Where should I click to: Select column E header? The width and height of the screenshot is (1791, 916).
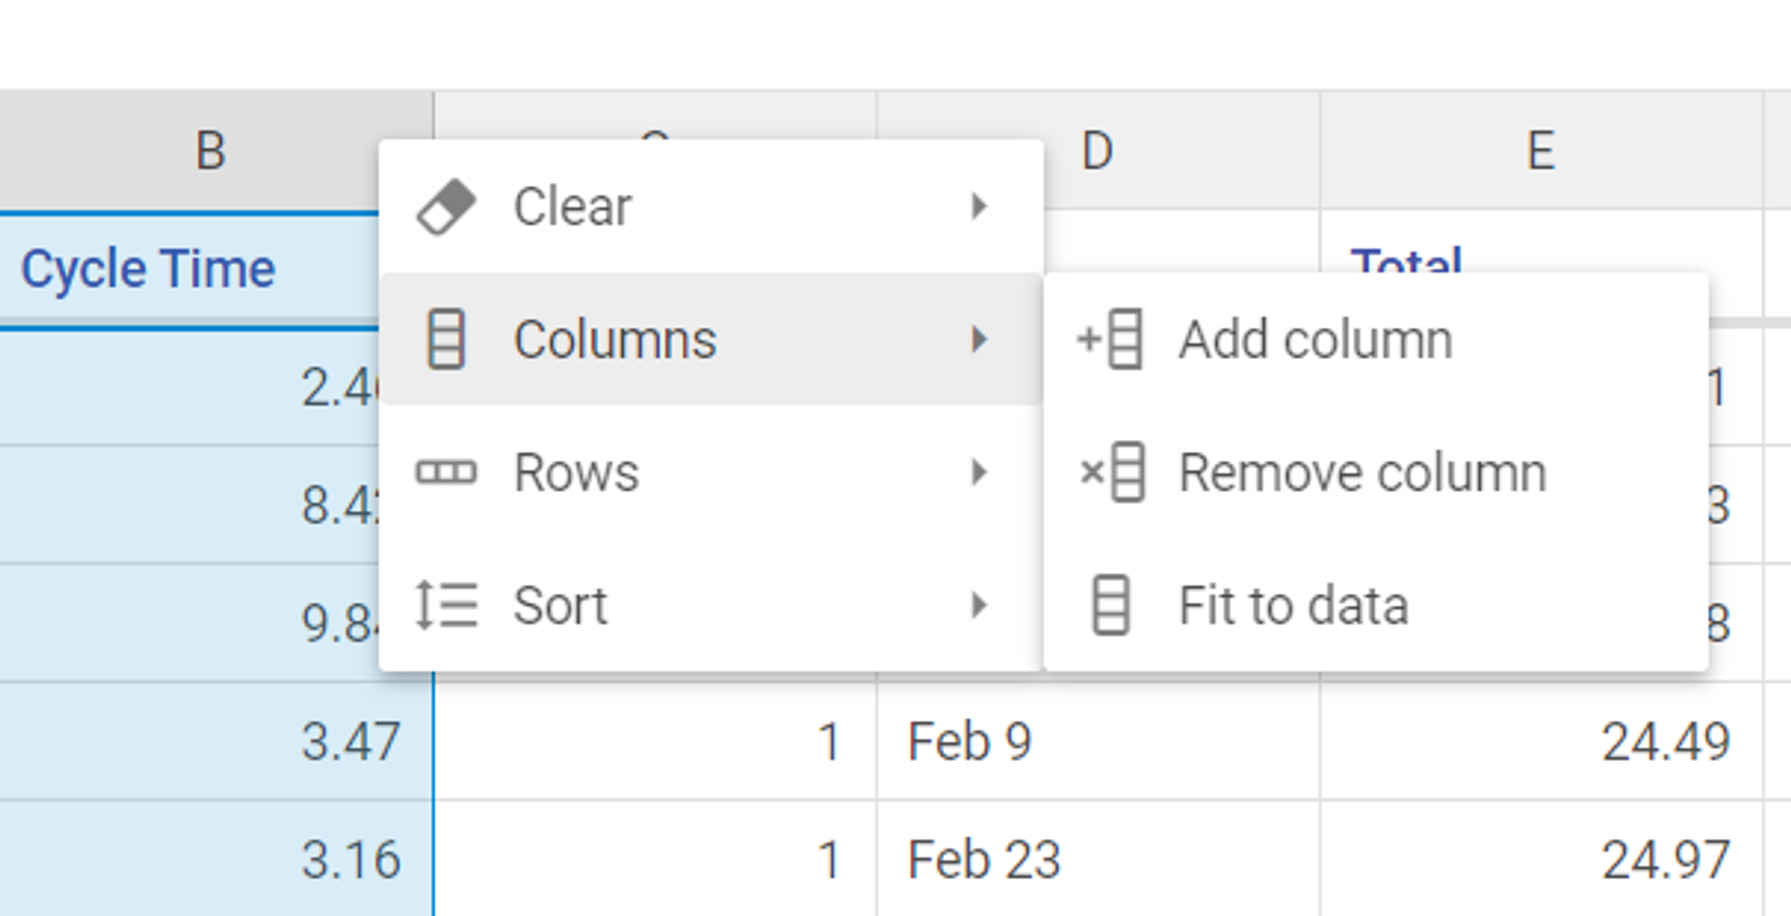tap(1540, 151)
